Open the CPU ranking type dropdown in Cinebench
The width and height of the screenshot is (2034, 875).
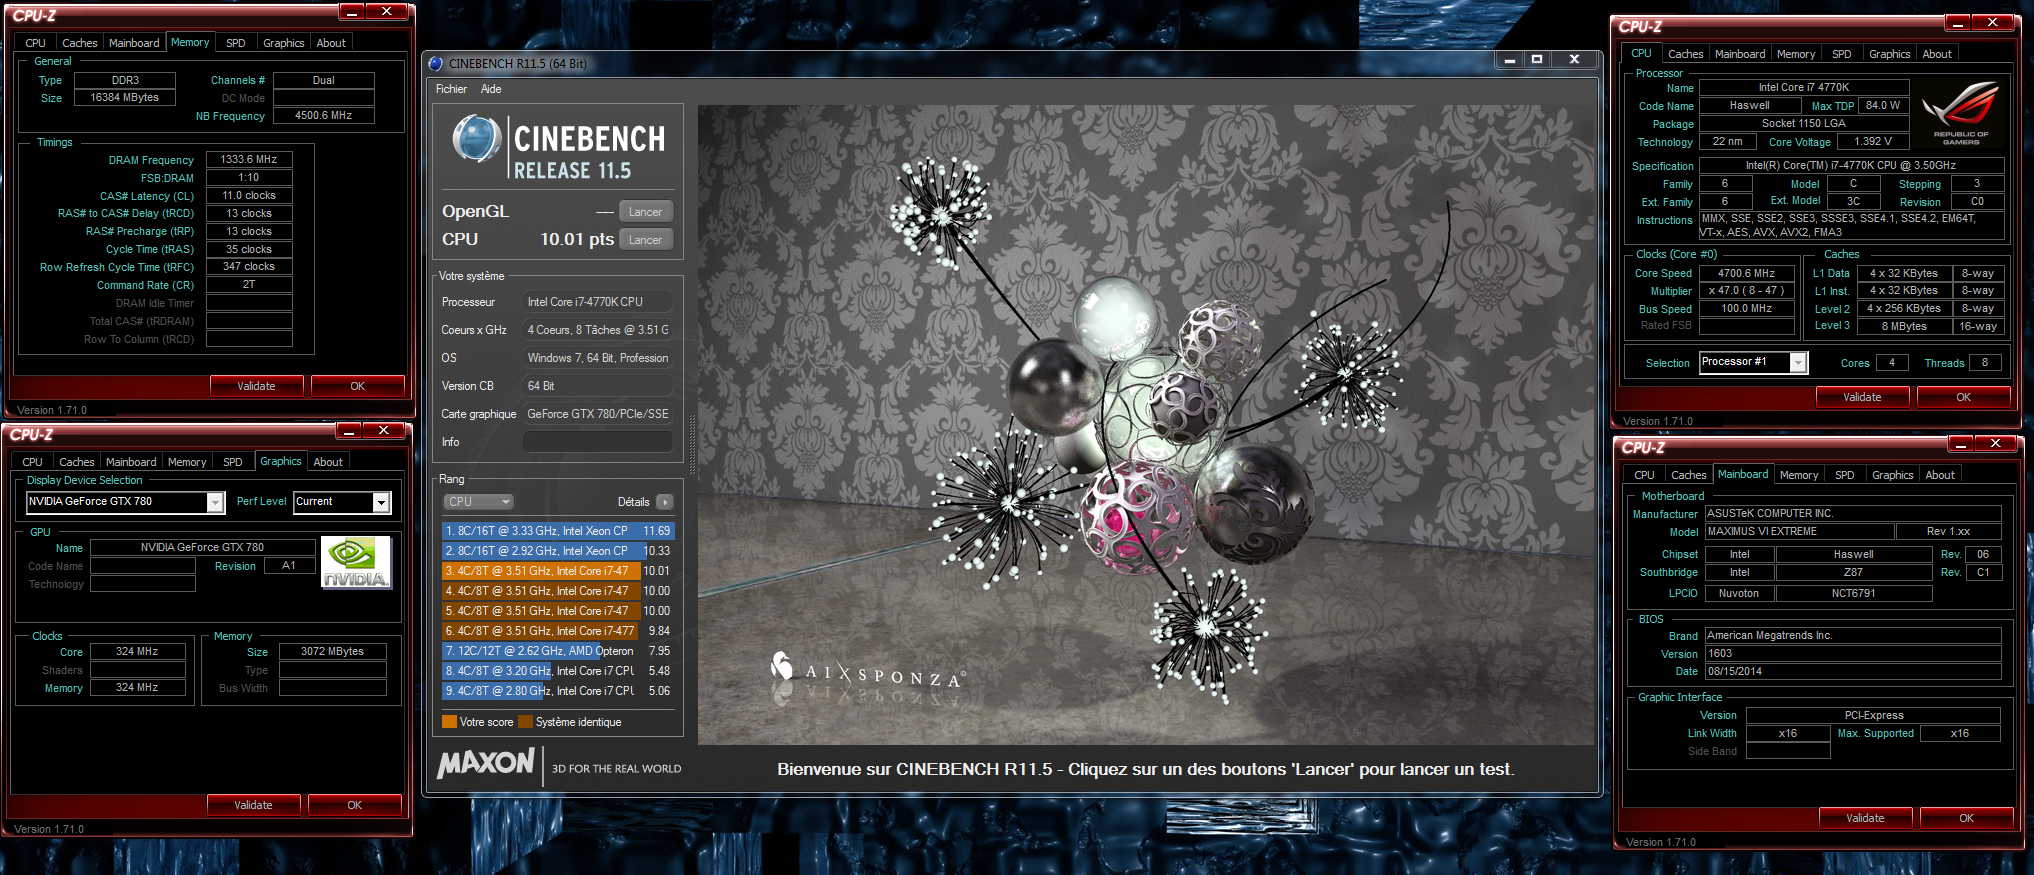point(478,502)
